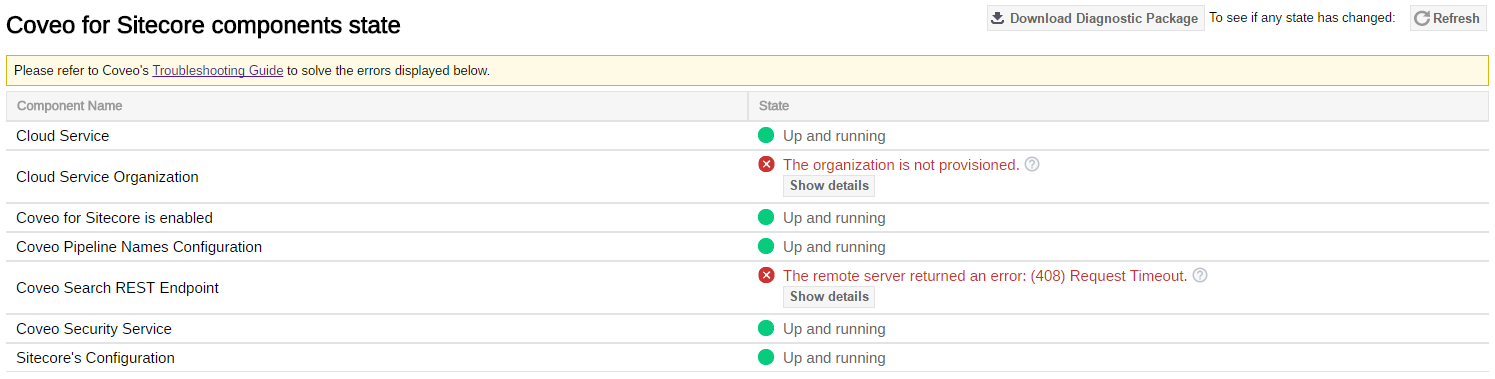Screen dimensions: 1495x379
Task: Click red error icon for Cloud Service Organization
Action: 767,164
